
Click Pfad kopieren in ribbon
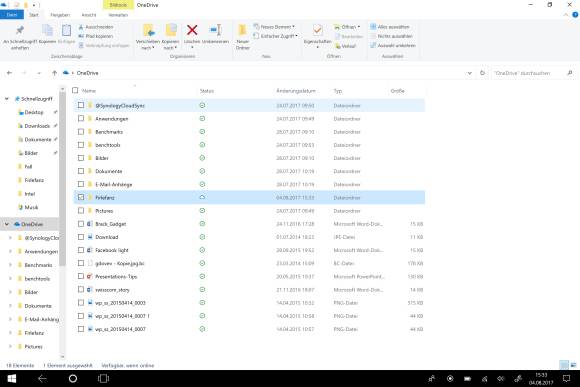(x=96, y=36)
